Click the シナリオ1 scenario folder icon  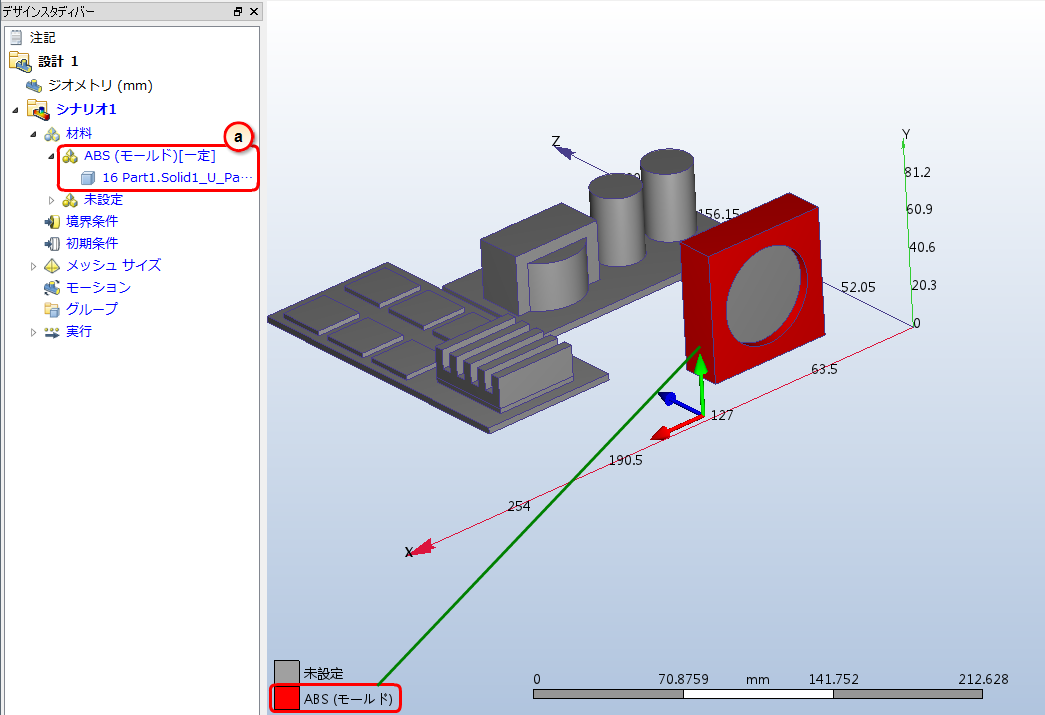click(x=38, y=109)
